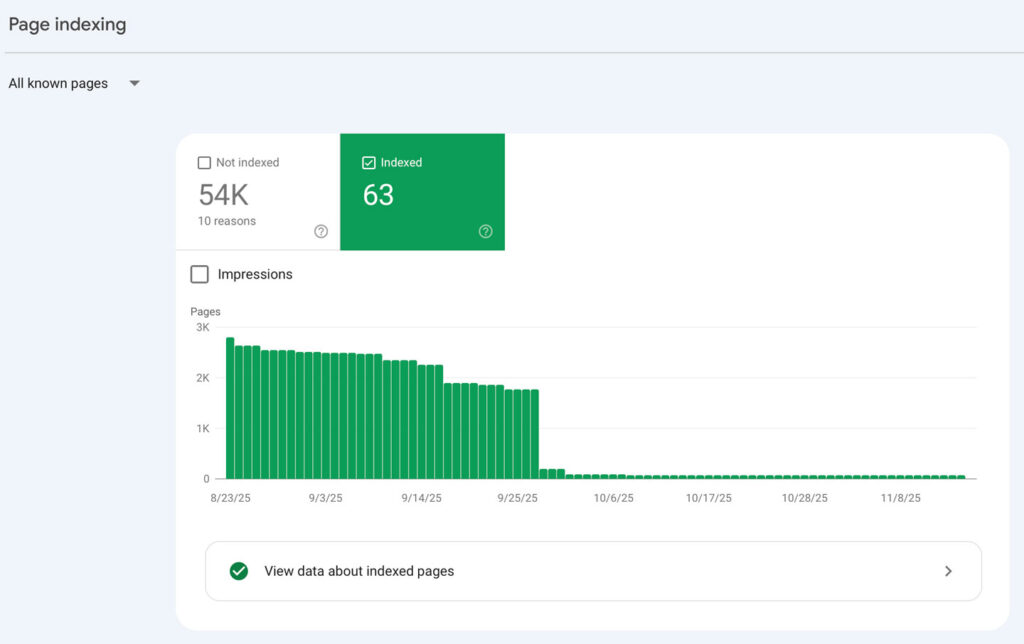Open the All known pages filter label

tap(58, 84)
